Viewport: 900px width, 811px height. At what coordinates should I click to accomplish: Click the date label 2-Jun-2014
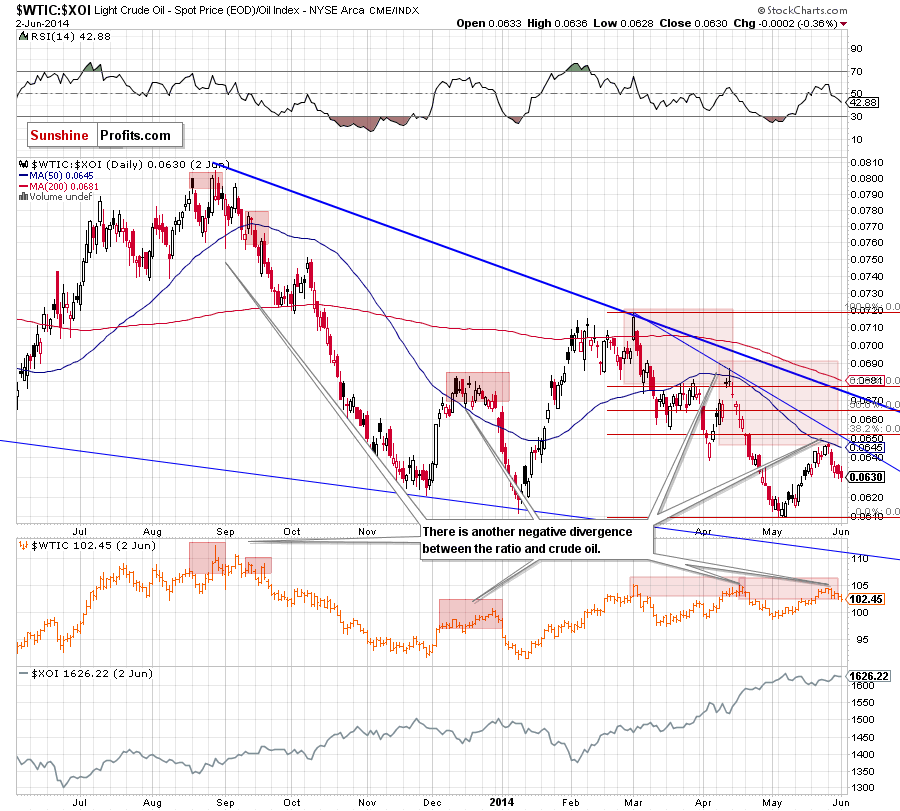tap(42, 24)
